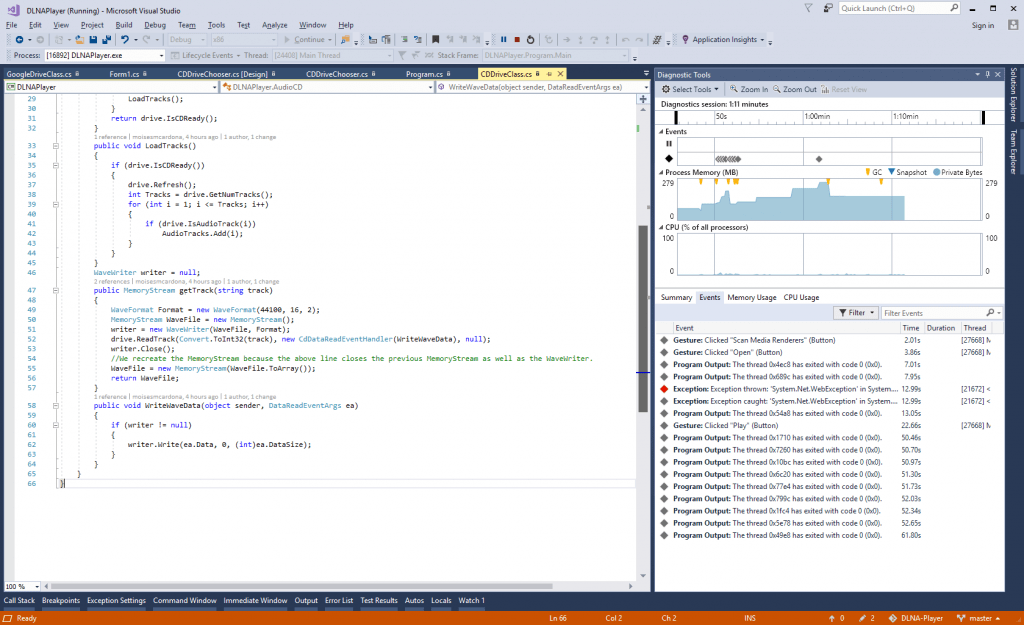1024x625 pixels.
Task: Switch to the Memory Usage tab
Action: tap(751, 297)
